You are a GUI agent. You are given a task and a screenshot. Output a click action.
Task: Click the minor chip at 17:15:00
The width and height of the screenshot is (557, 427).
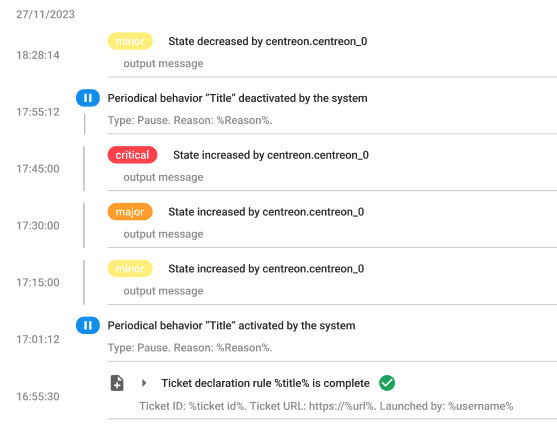130,269
